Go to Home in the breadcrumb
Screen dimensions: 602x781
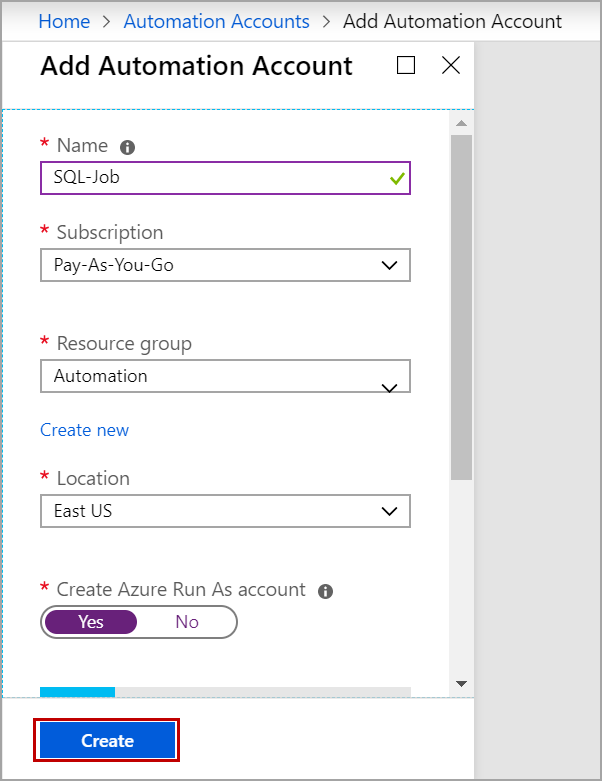(x=64, y=21)
